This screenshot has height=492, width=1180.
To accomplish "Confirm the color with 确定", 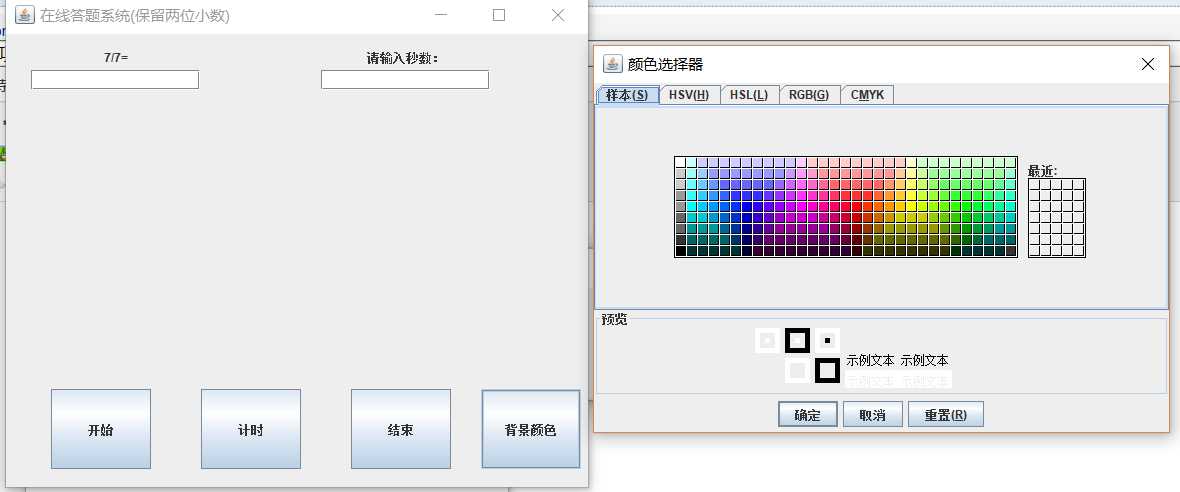I will [x=807, y=415].
